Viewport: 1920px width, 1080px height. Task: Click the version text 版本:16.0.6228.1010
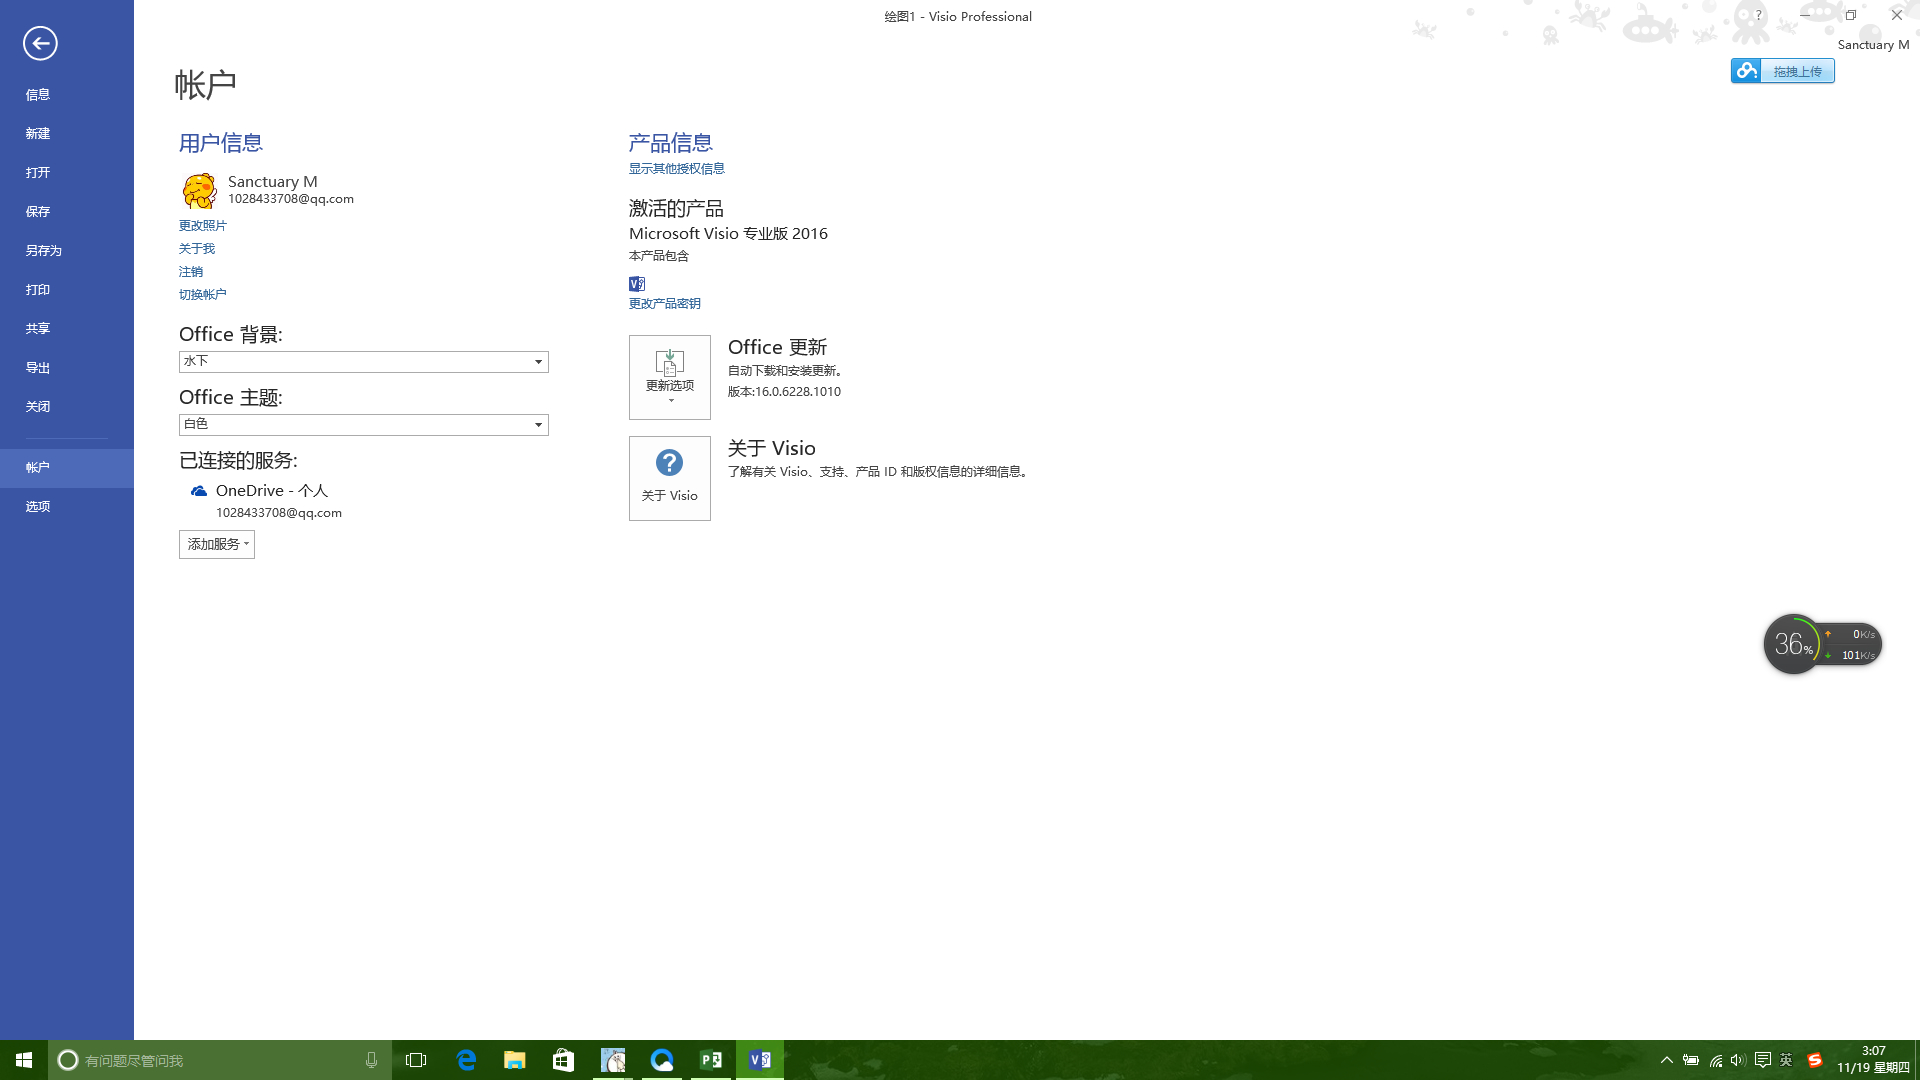tap(784, 392)
